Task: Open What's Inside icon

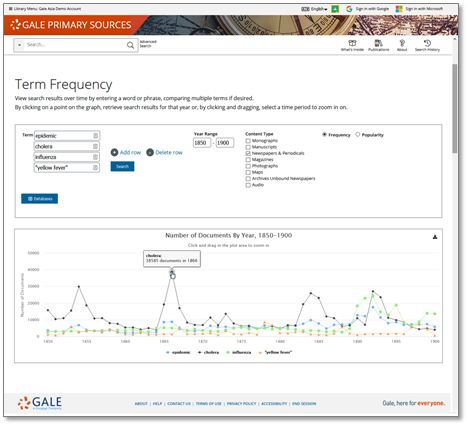Action: [352, 45]
